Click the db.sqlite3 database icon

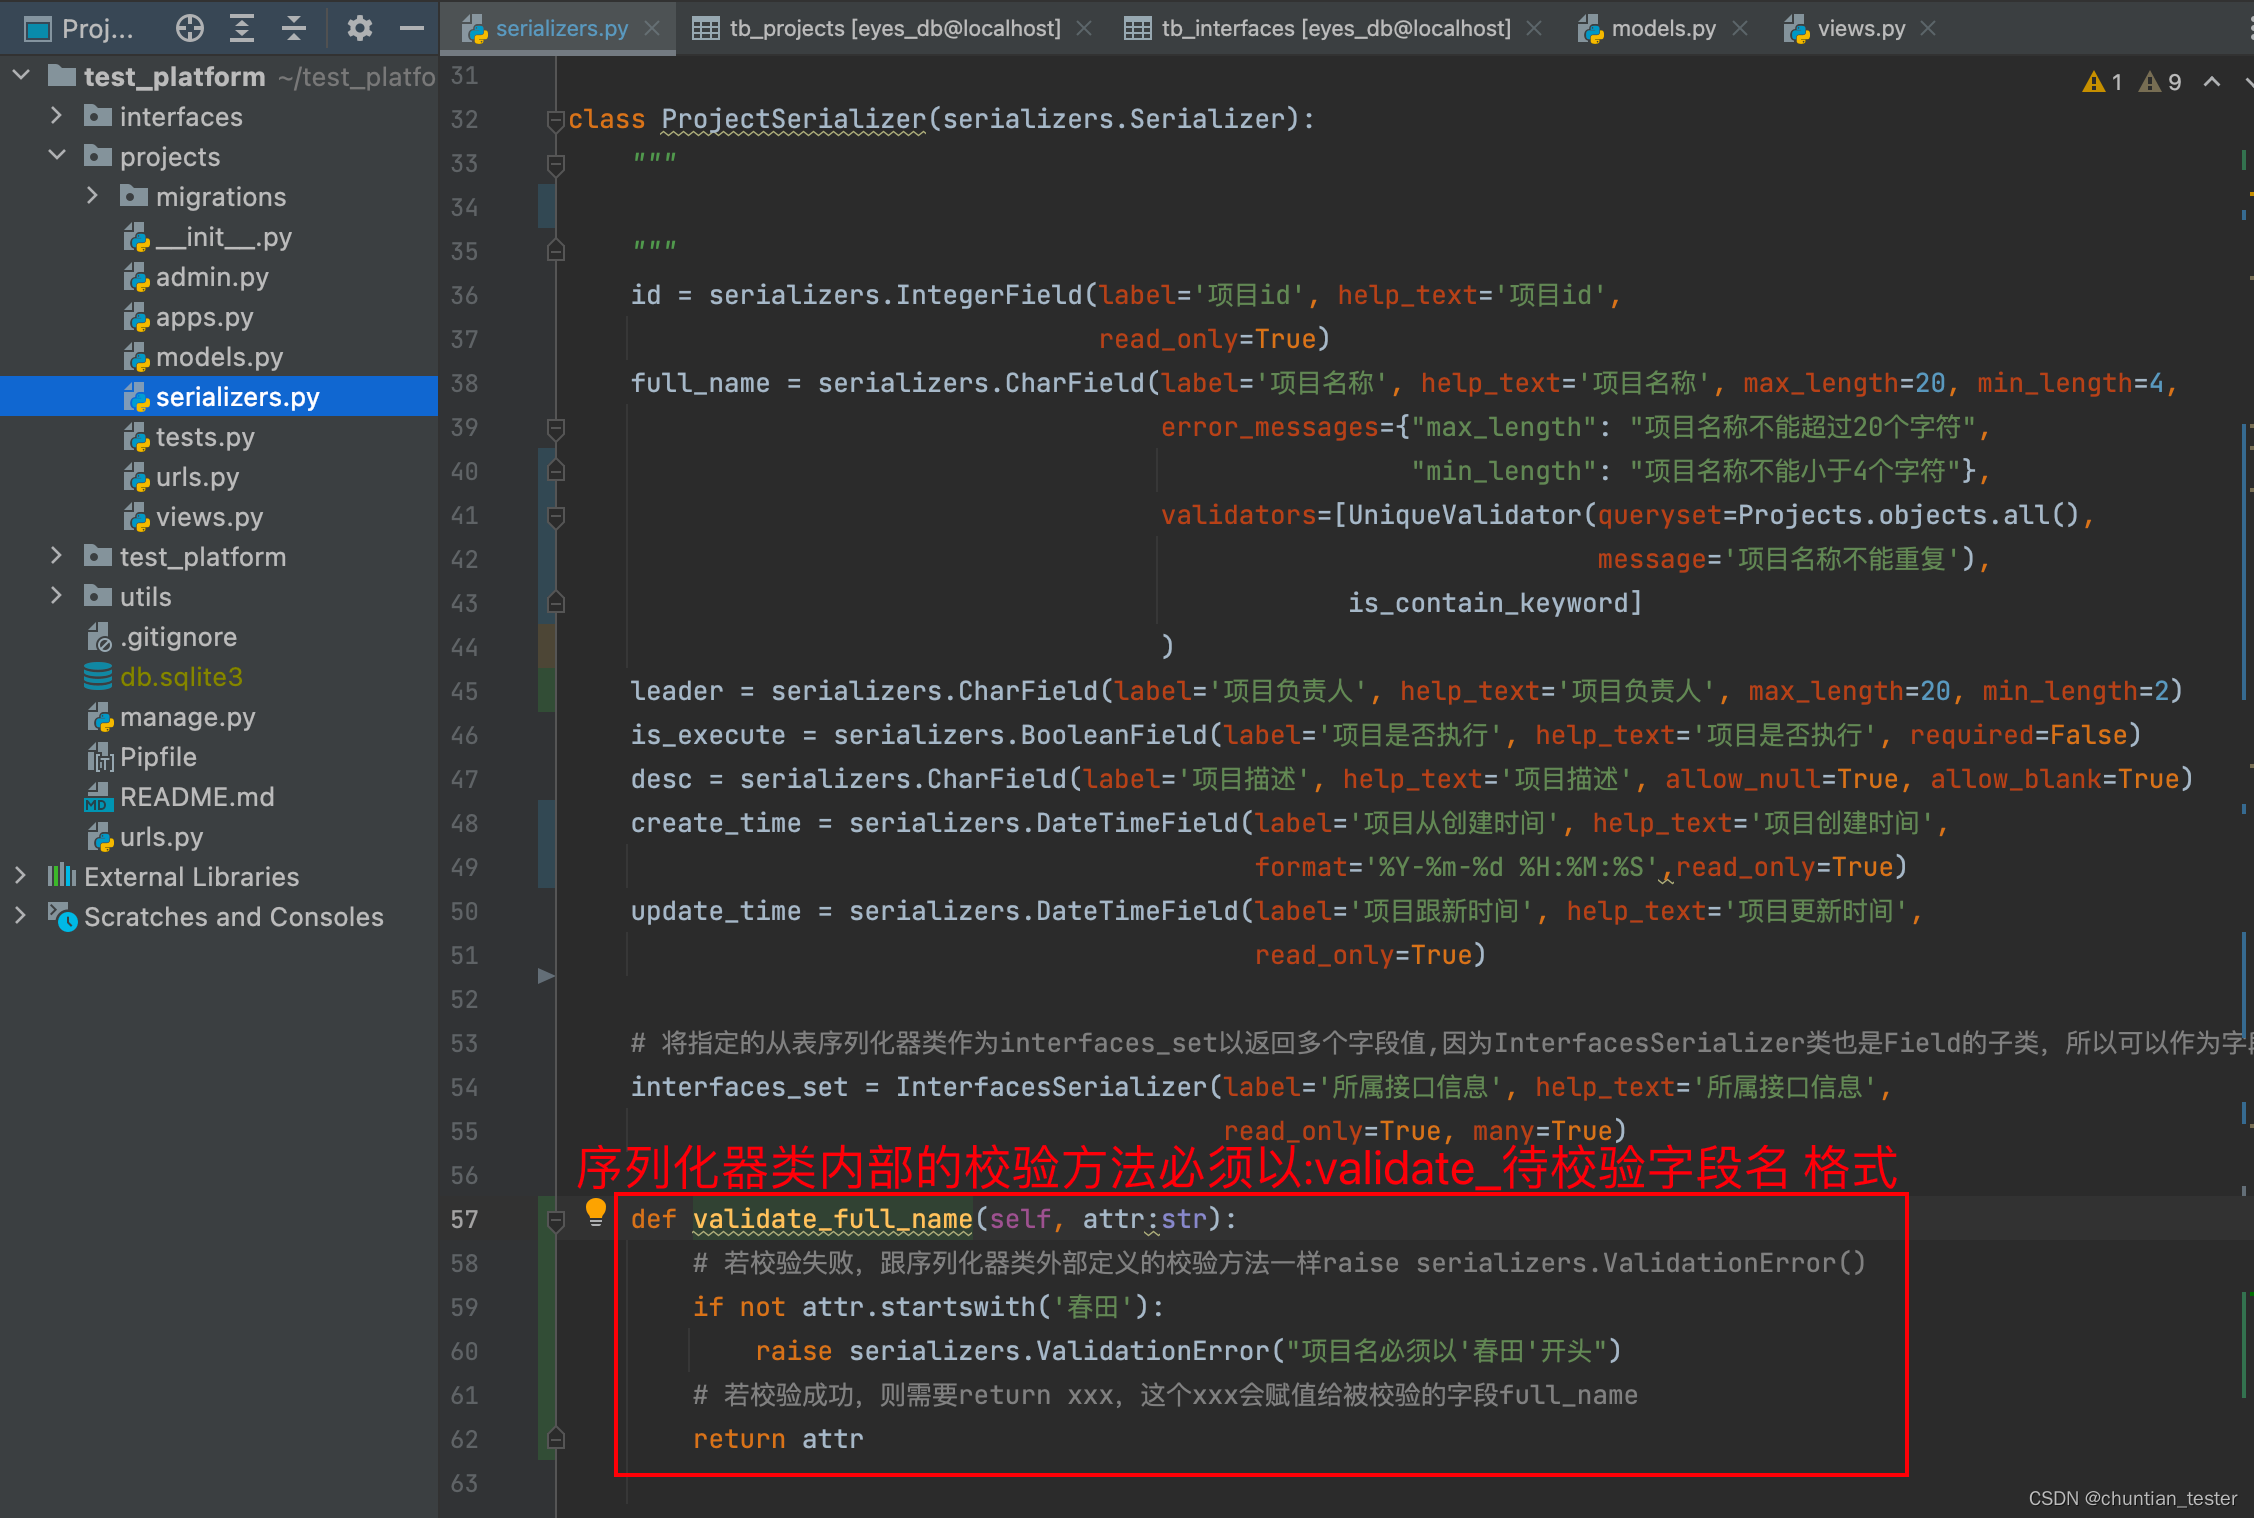(x=98, y=676)
